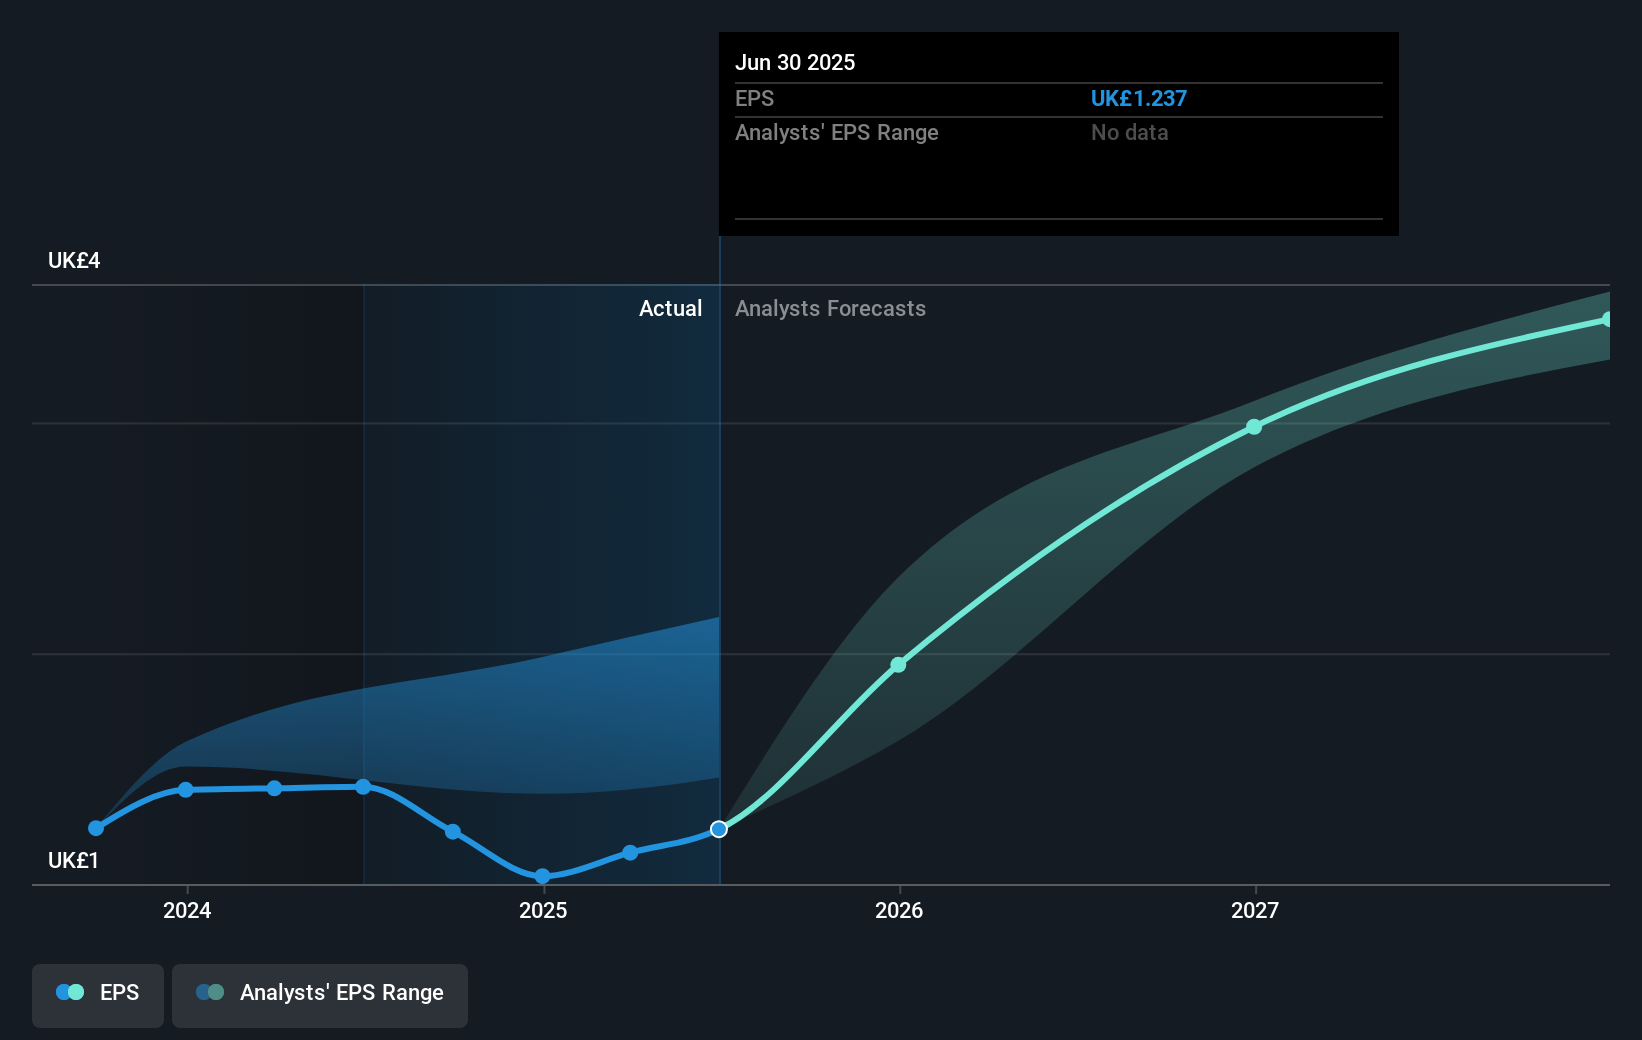Select the final forecast point near UK£4
1642x1040 pixels.
(x=1607, y=320)
